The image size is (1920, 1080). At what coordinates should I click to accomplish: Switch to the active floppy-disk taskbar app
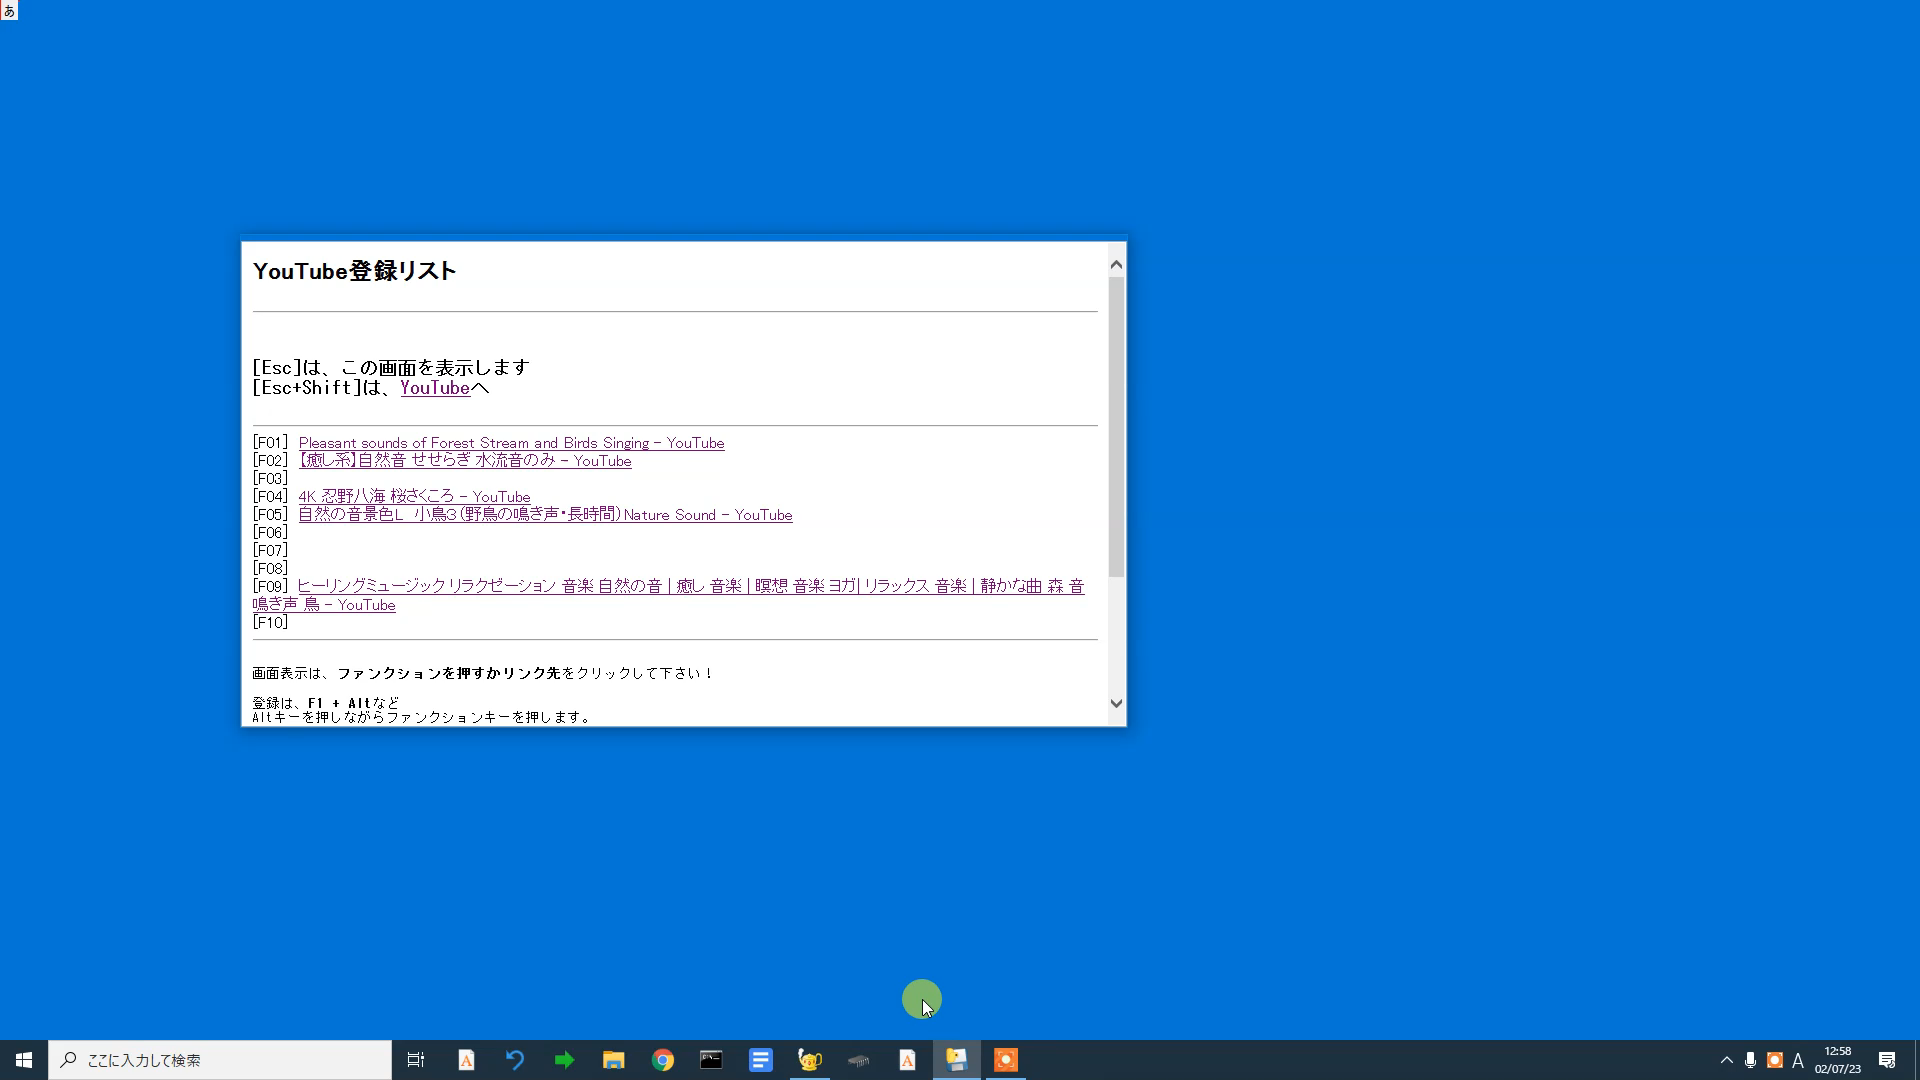[x=956, y=1060]
